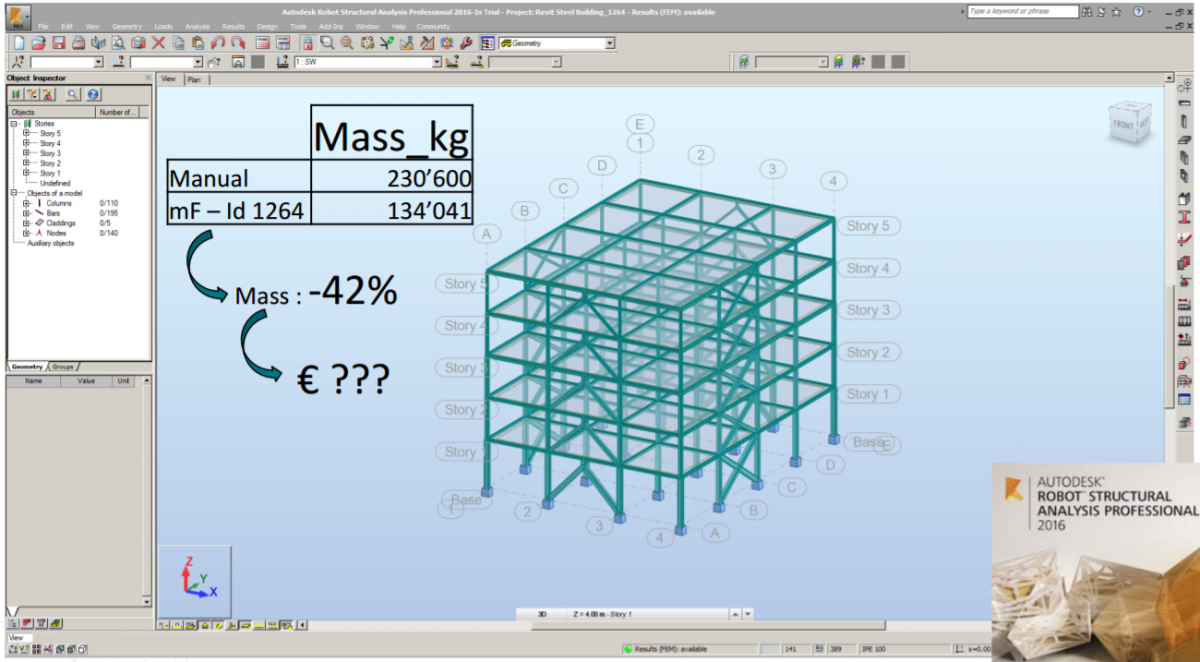Open the 1:SW view selector dropdown
Screen dimensions: 1200x662
437,60
